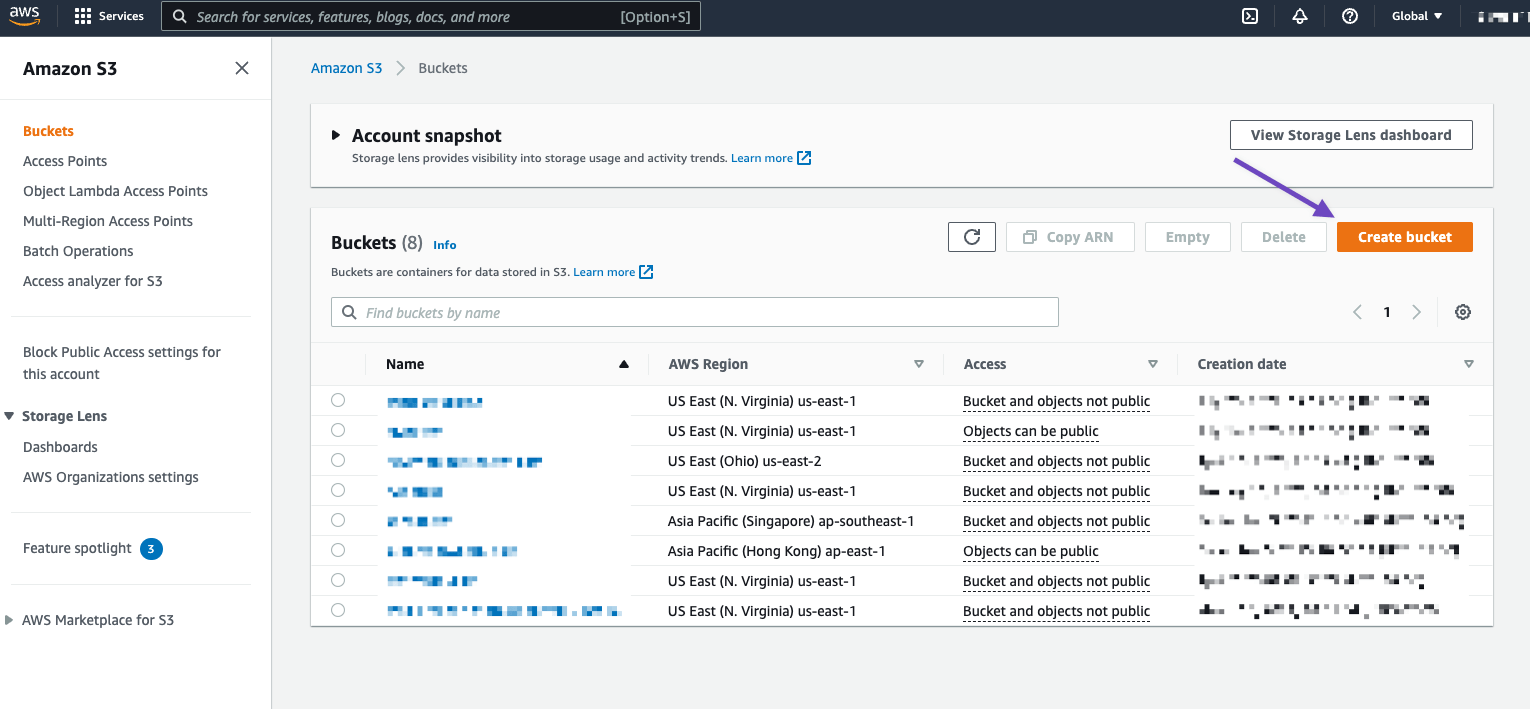Click the Find buckets by name field

694,311
